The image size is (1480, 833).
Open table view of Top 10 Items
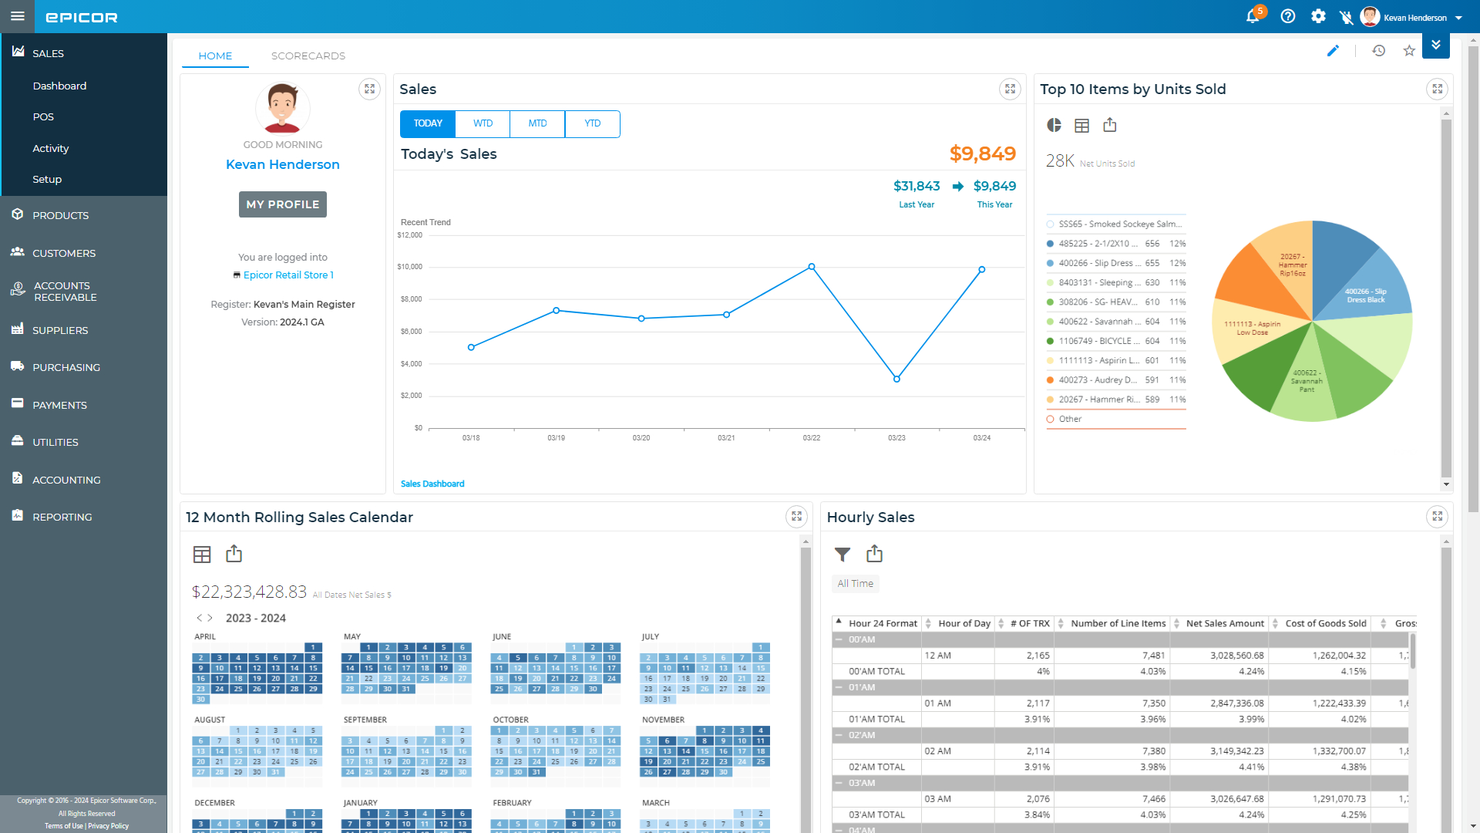click(1082, 125)
